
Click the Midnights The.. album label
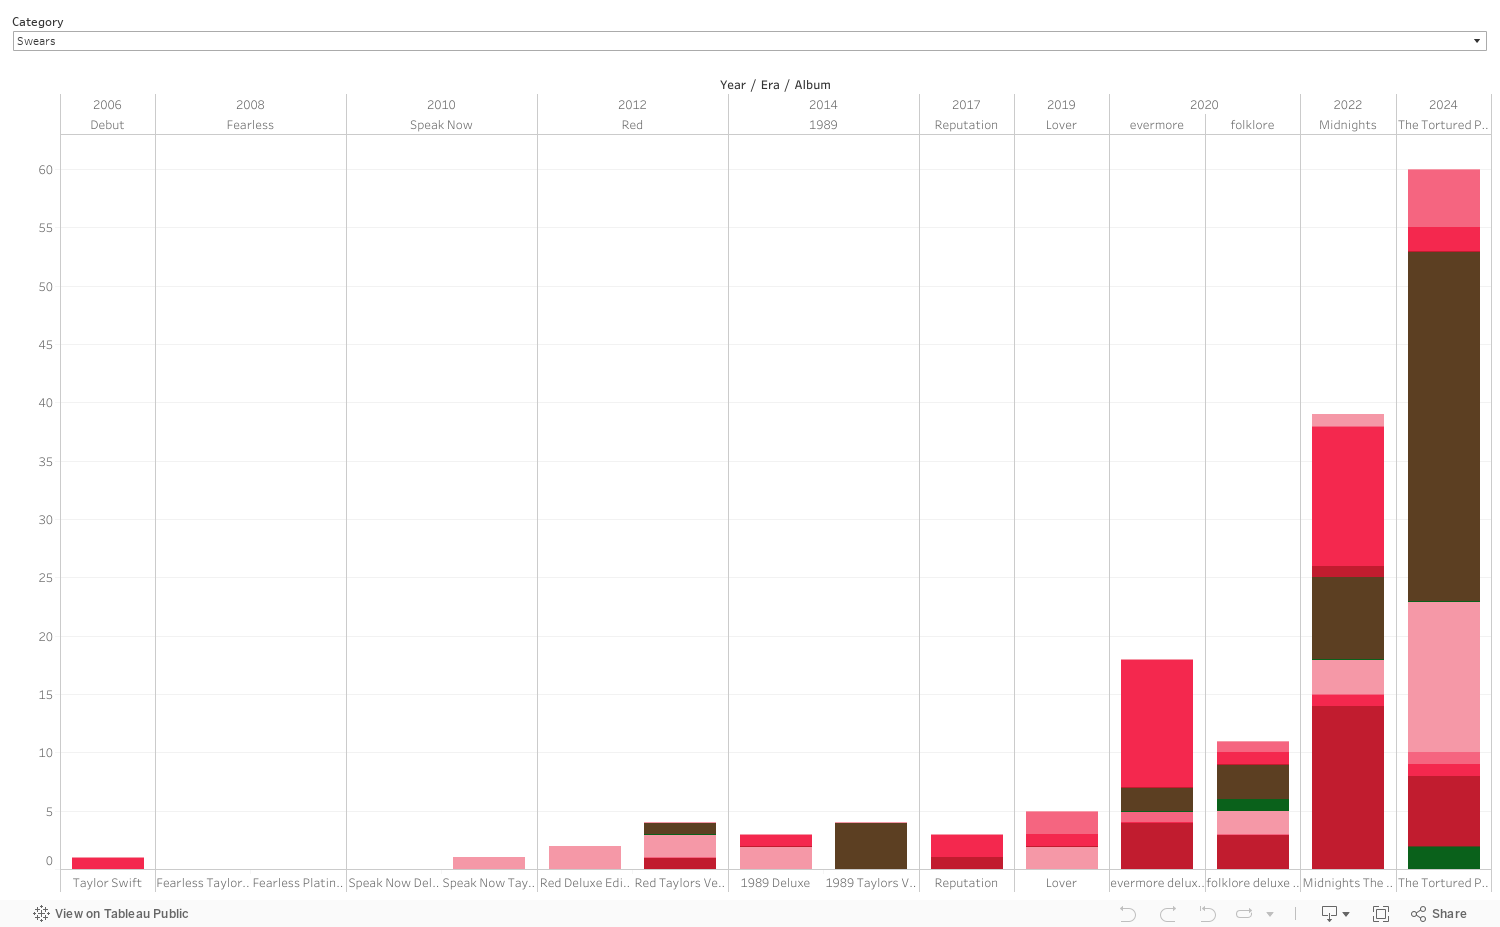(x=1347, y=883)
